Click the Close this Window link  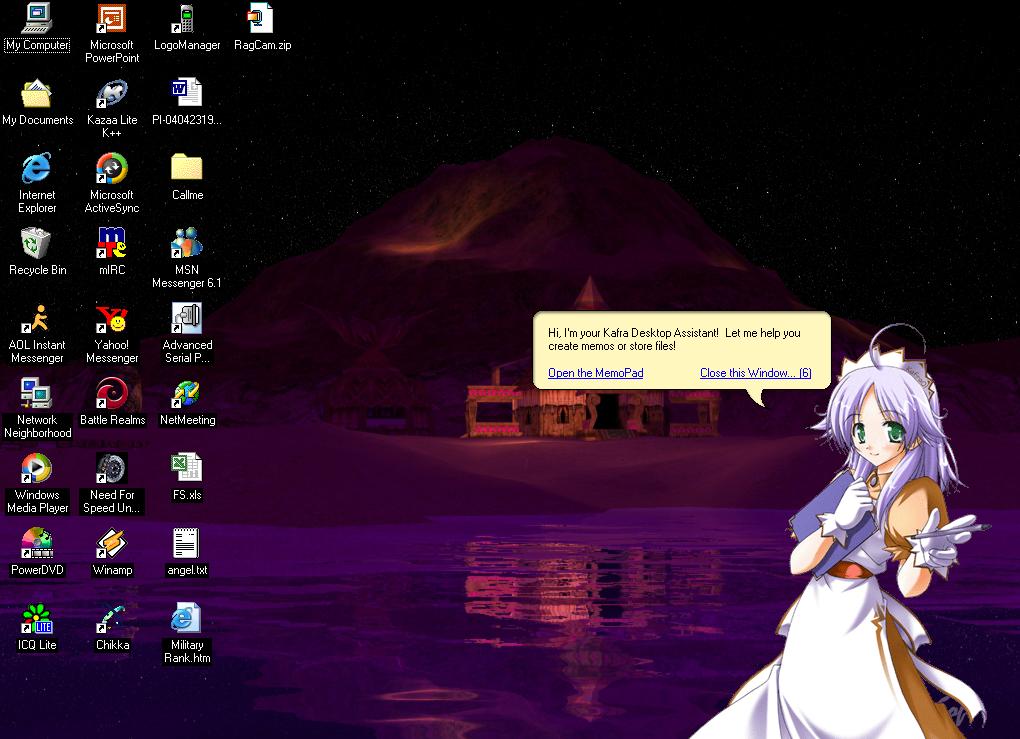pyautogui.click(x=755, y=373)
